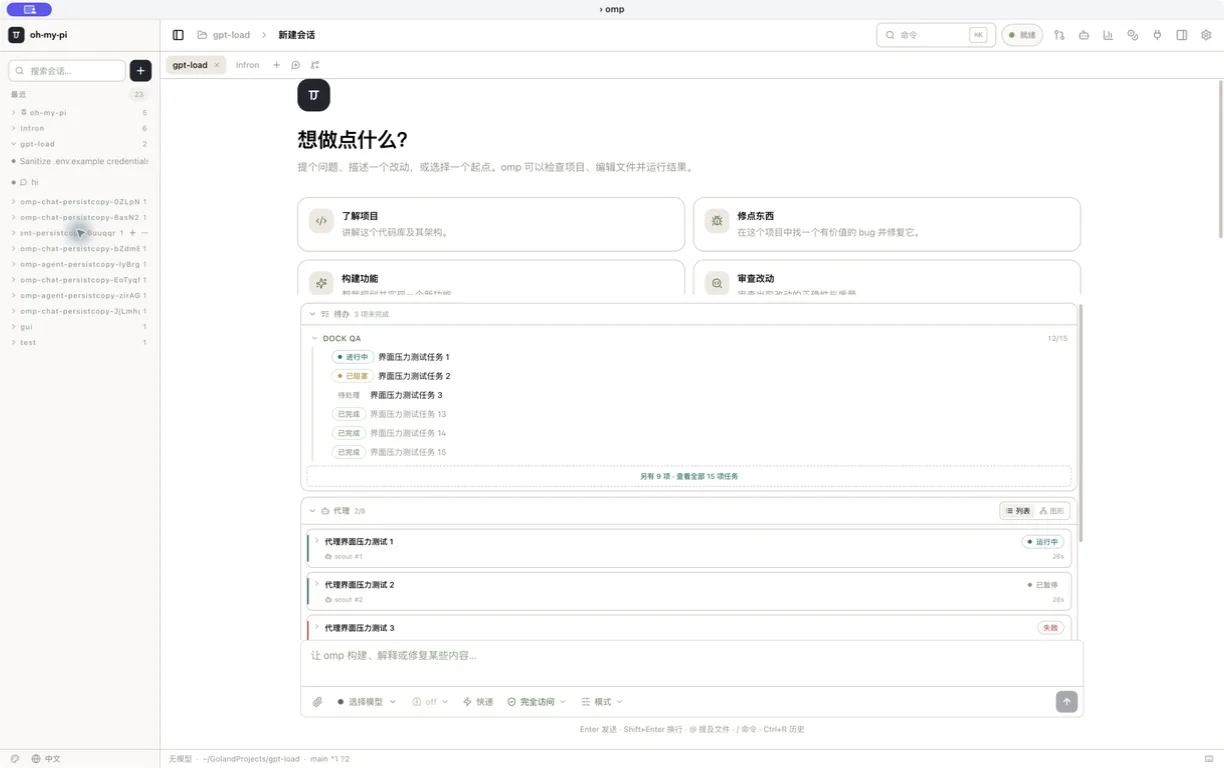
Task: Collapse the 待办 panel chevron
Action: pos(312,314)
